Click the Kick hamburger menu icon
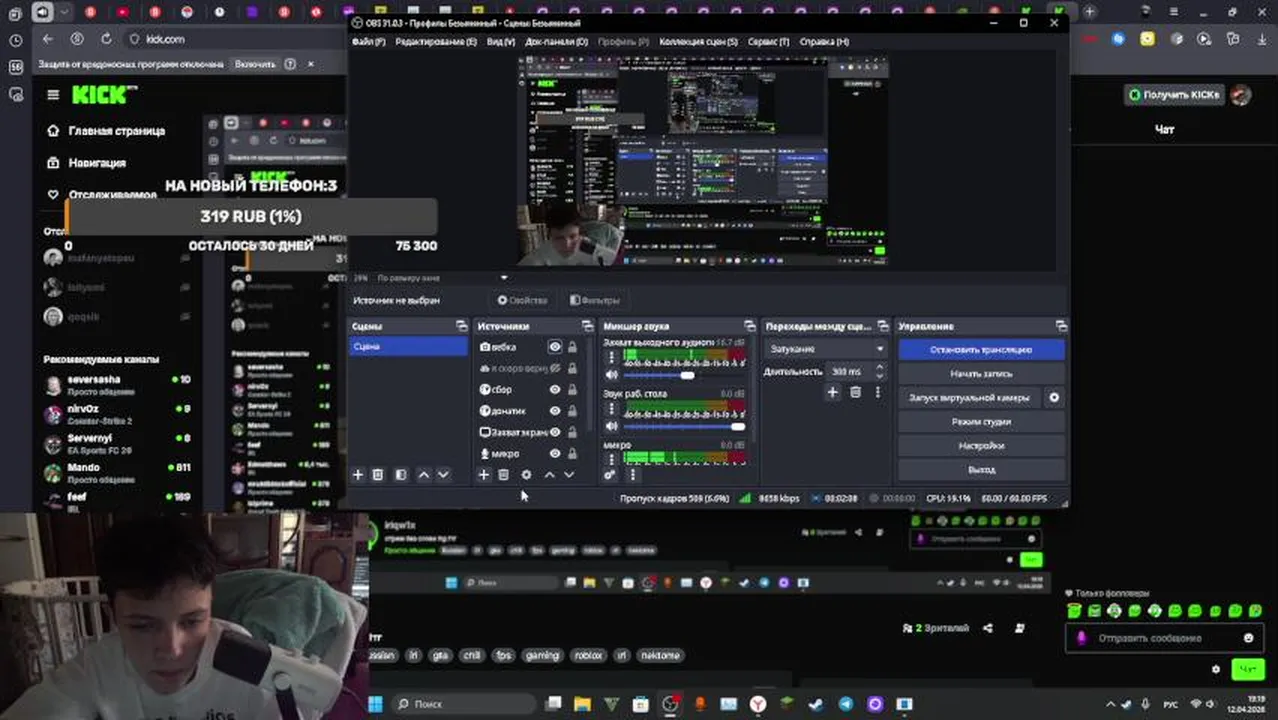 click(x=53, y=95)
